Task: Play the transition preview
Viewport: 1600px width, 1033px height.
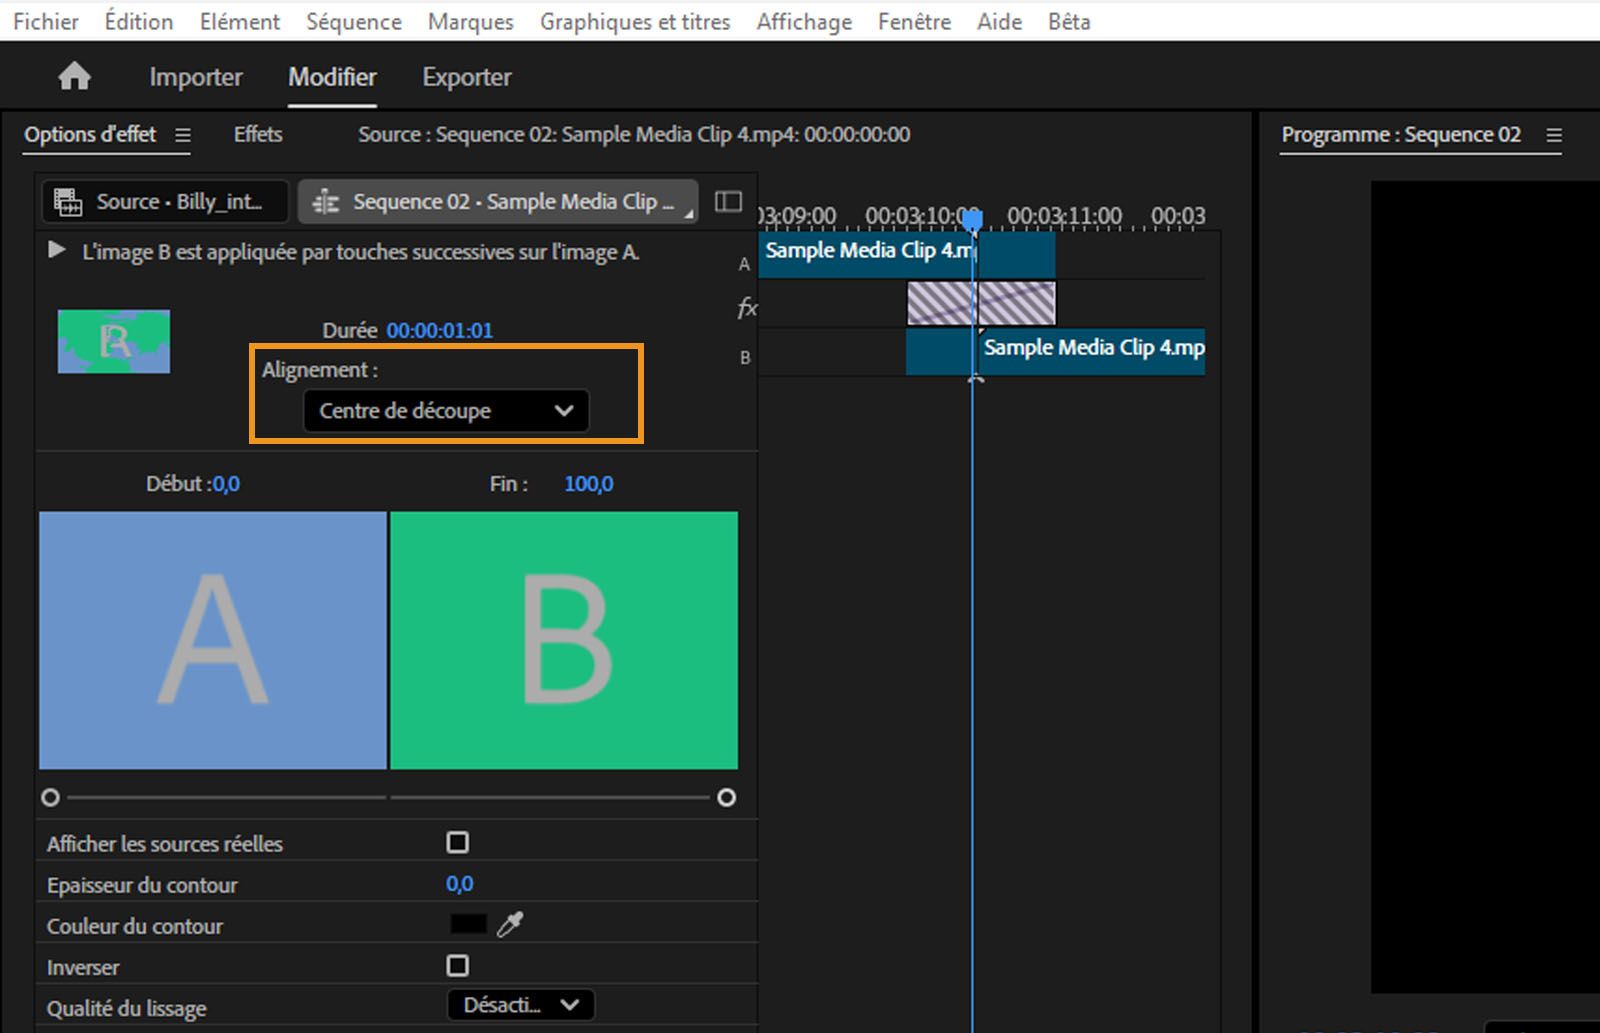Action: click(x=57, y=250)
